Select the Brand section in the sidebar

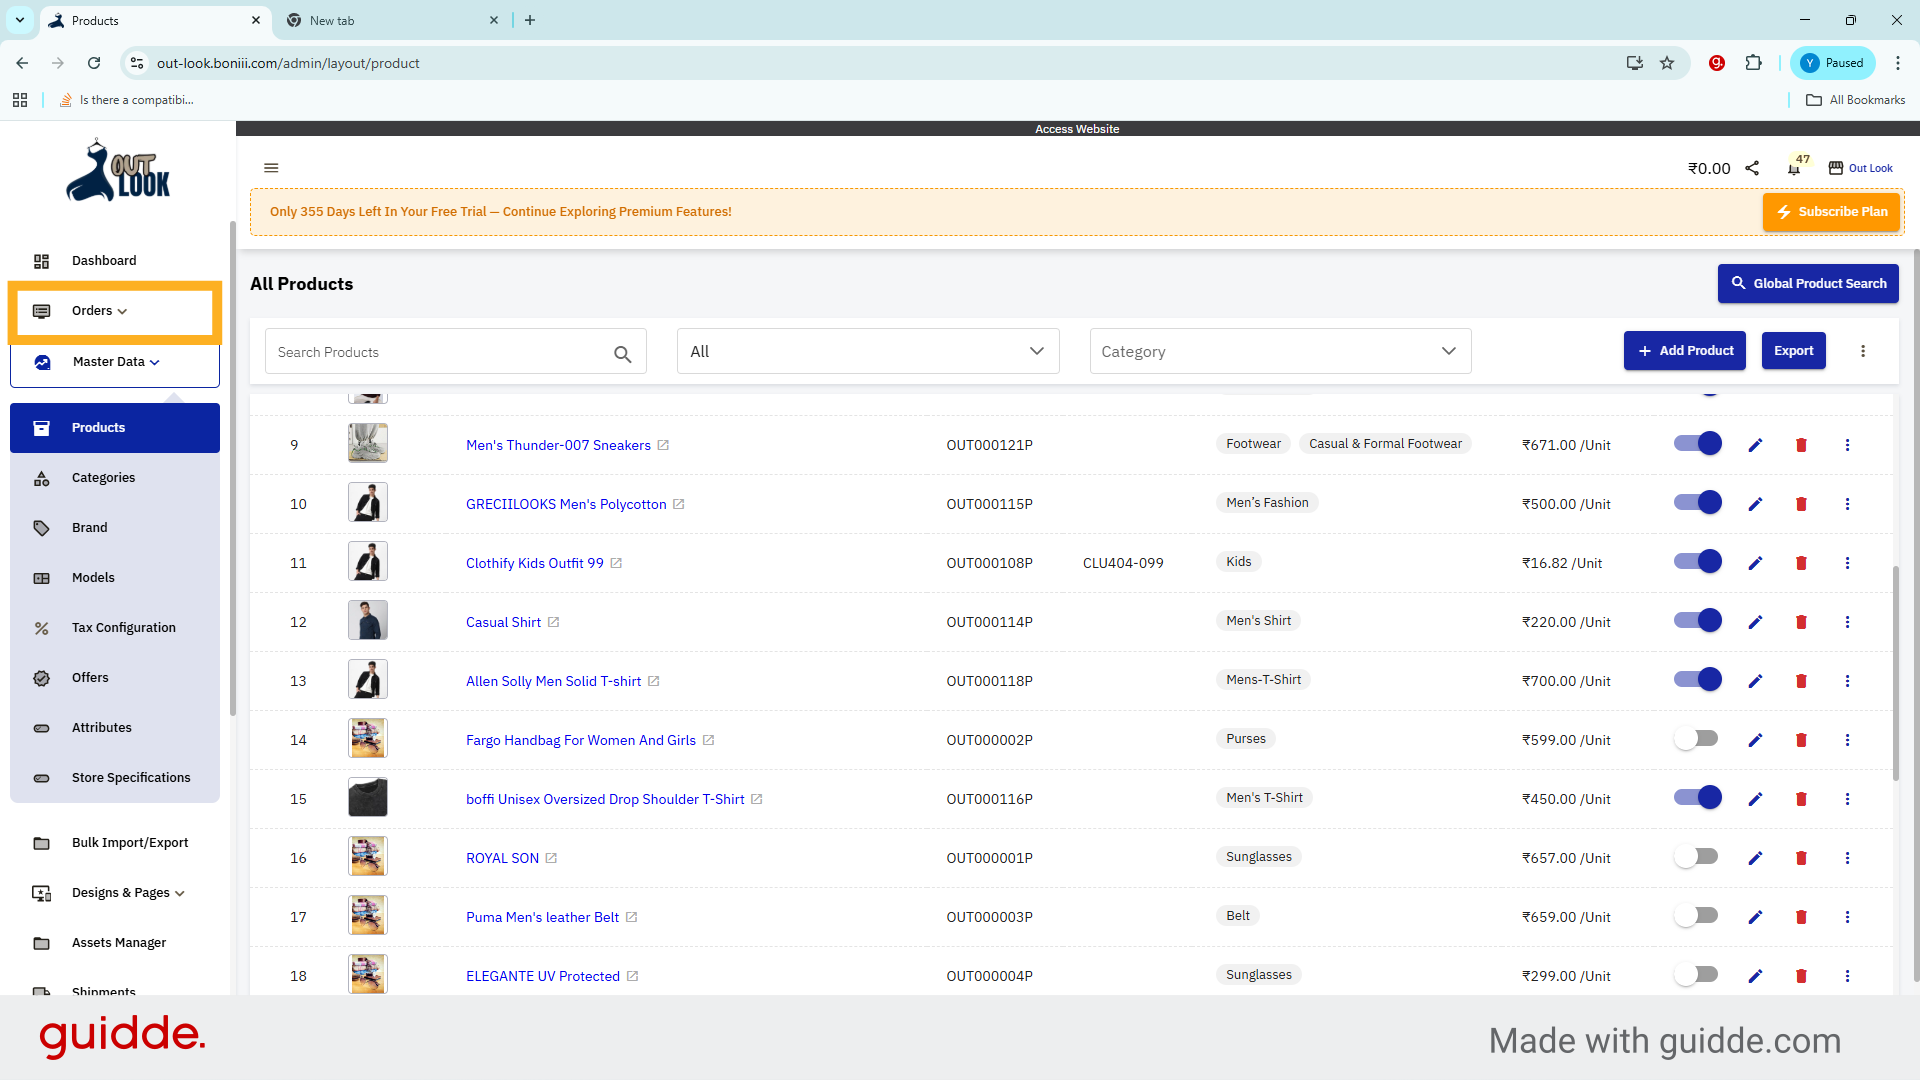point(89,527)
